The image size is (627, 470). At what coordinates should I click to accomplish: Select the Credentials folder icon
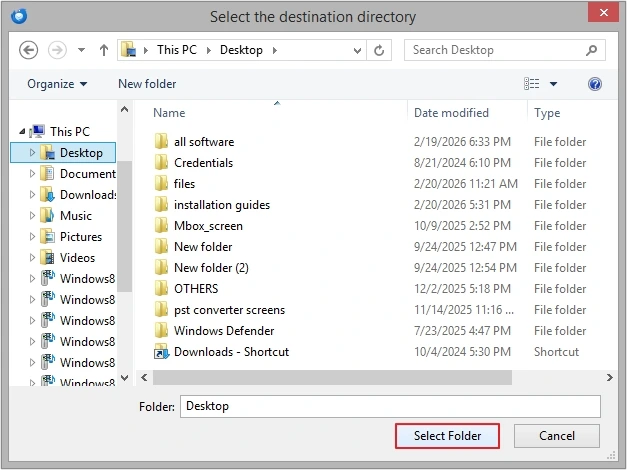161,163
